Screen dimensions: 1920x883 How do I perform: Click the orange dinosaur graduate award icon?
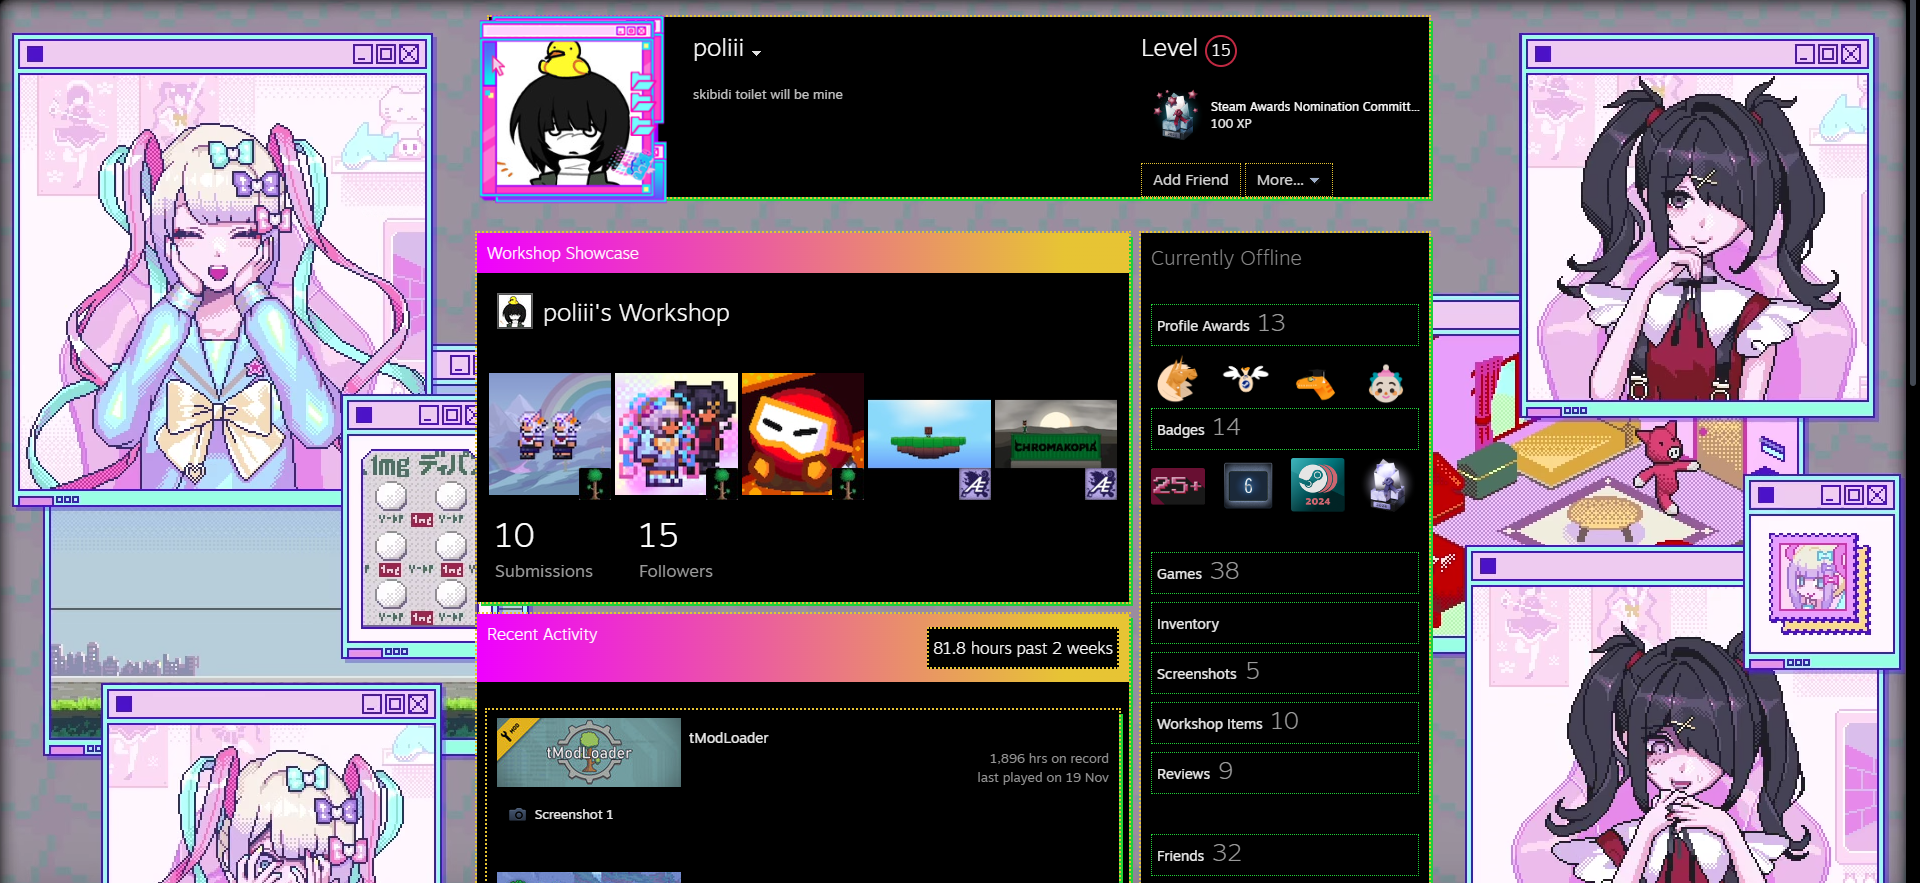[x=1315, y=384]
